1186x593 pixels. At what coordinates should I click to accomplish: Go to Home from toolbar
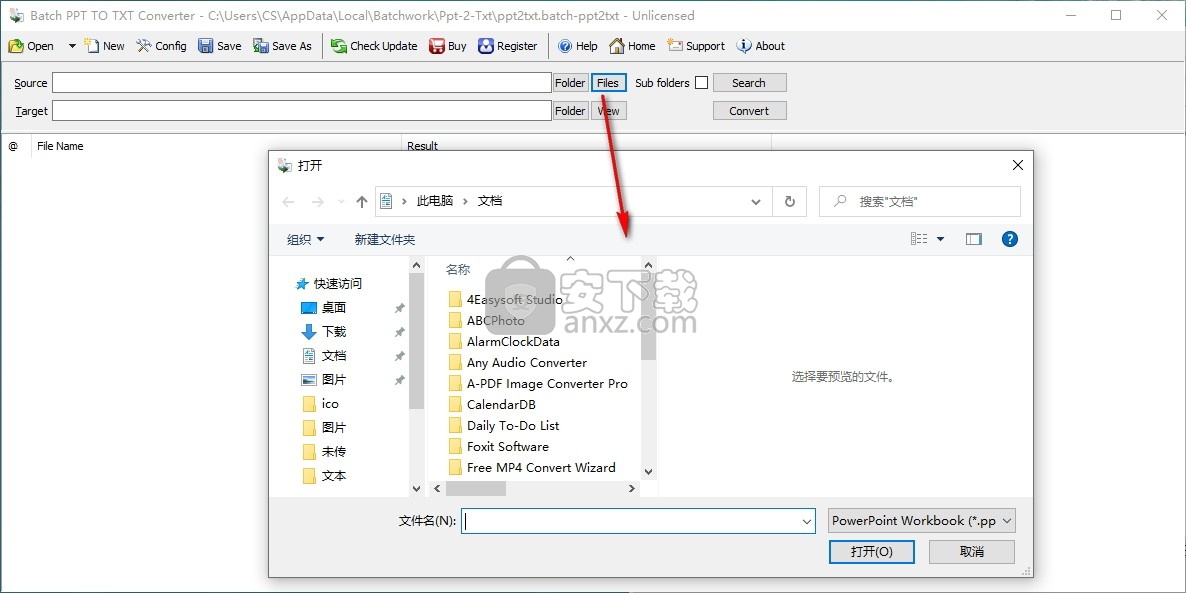point(632,46)
